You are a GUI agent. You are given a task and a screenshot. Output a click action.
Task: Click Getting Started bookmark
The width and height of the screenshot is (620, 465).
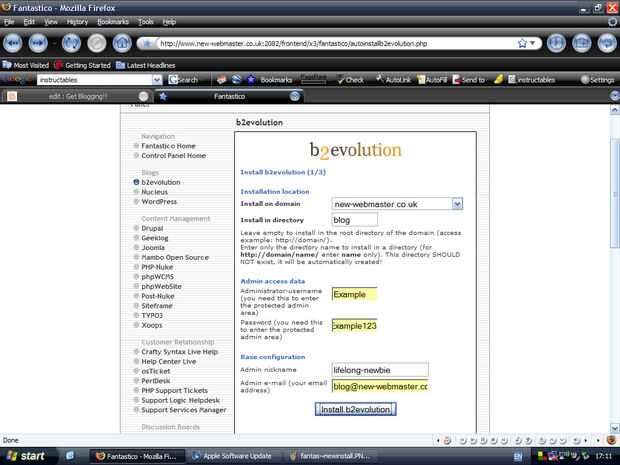point(83,65)
